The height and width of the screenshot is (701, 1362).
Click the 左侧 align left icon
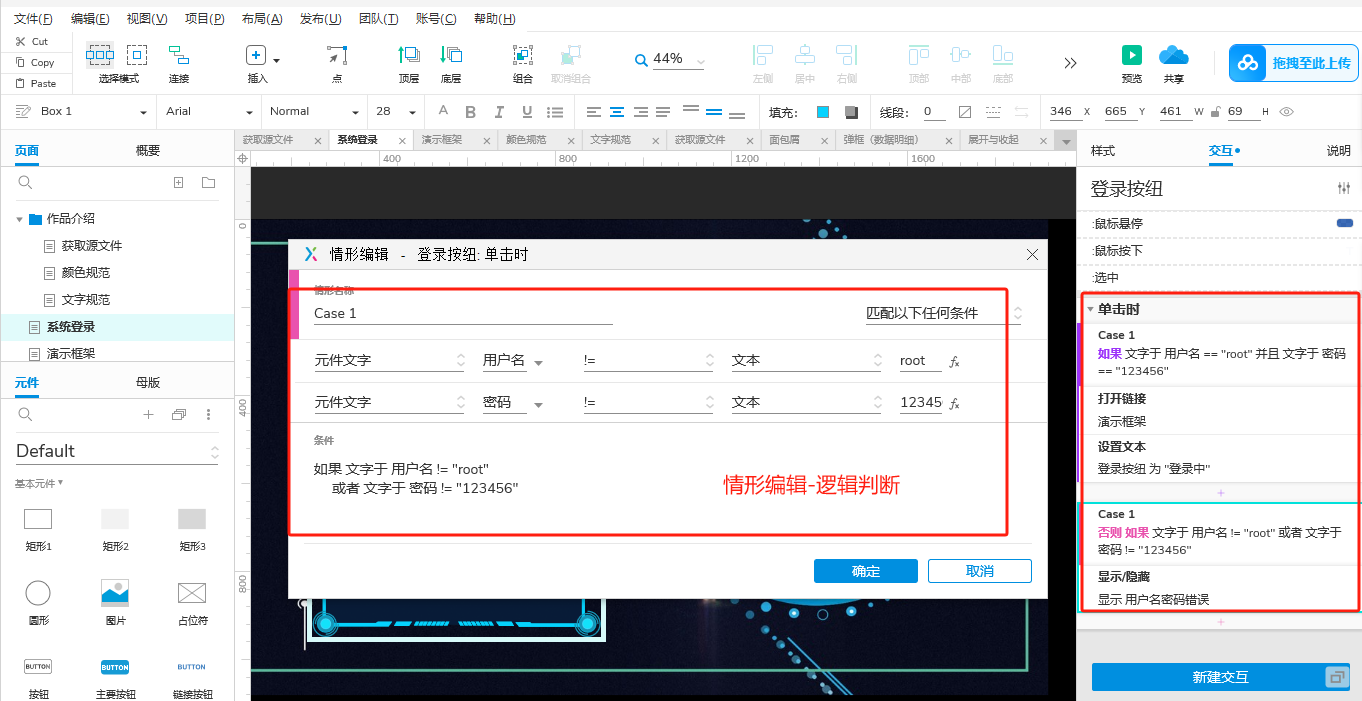(x=763, y=55)
